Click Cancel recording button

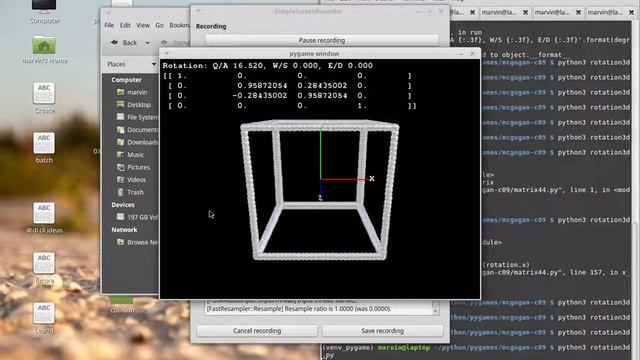tap(257, 331)
